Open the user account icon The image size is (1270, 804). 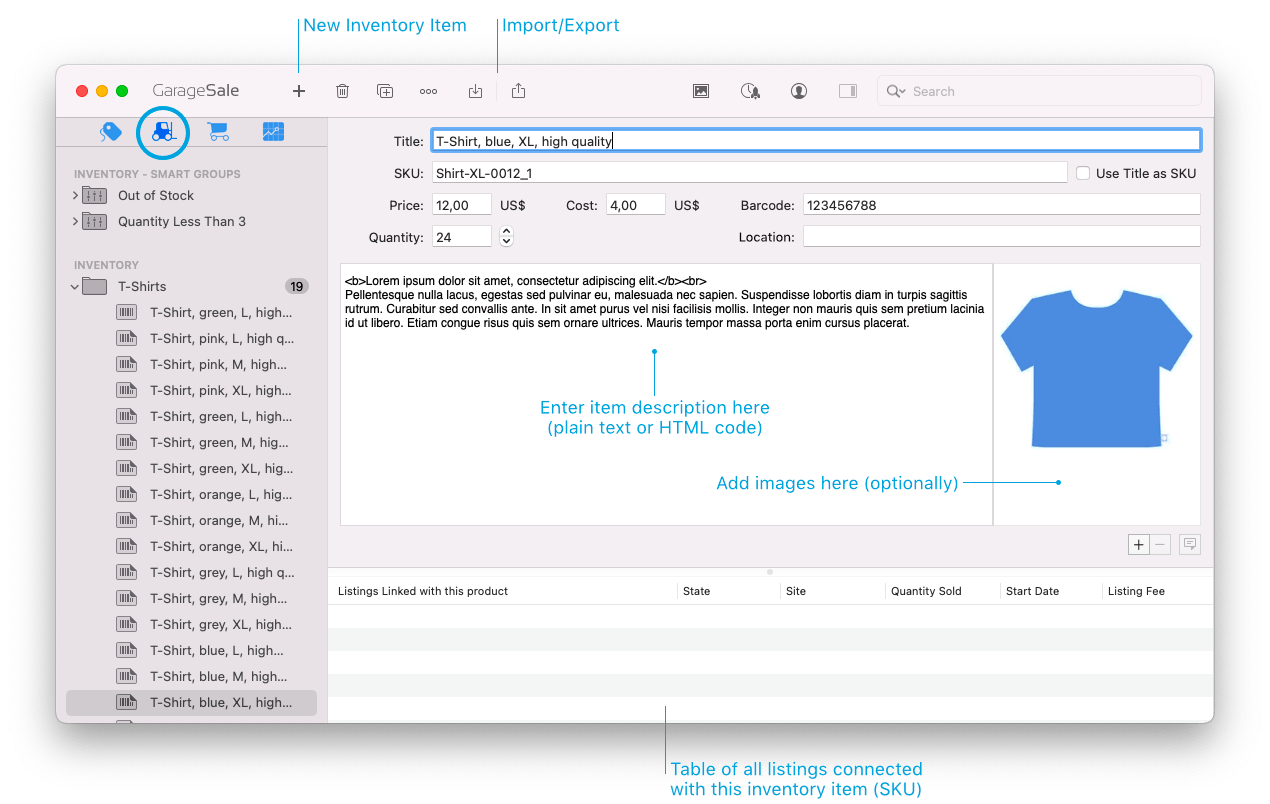pos(799,91)
